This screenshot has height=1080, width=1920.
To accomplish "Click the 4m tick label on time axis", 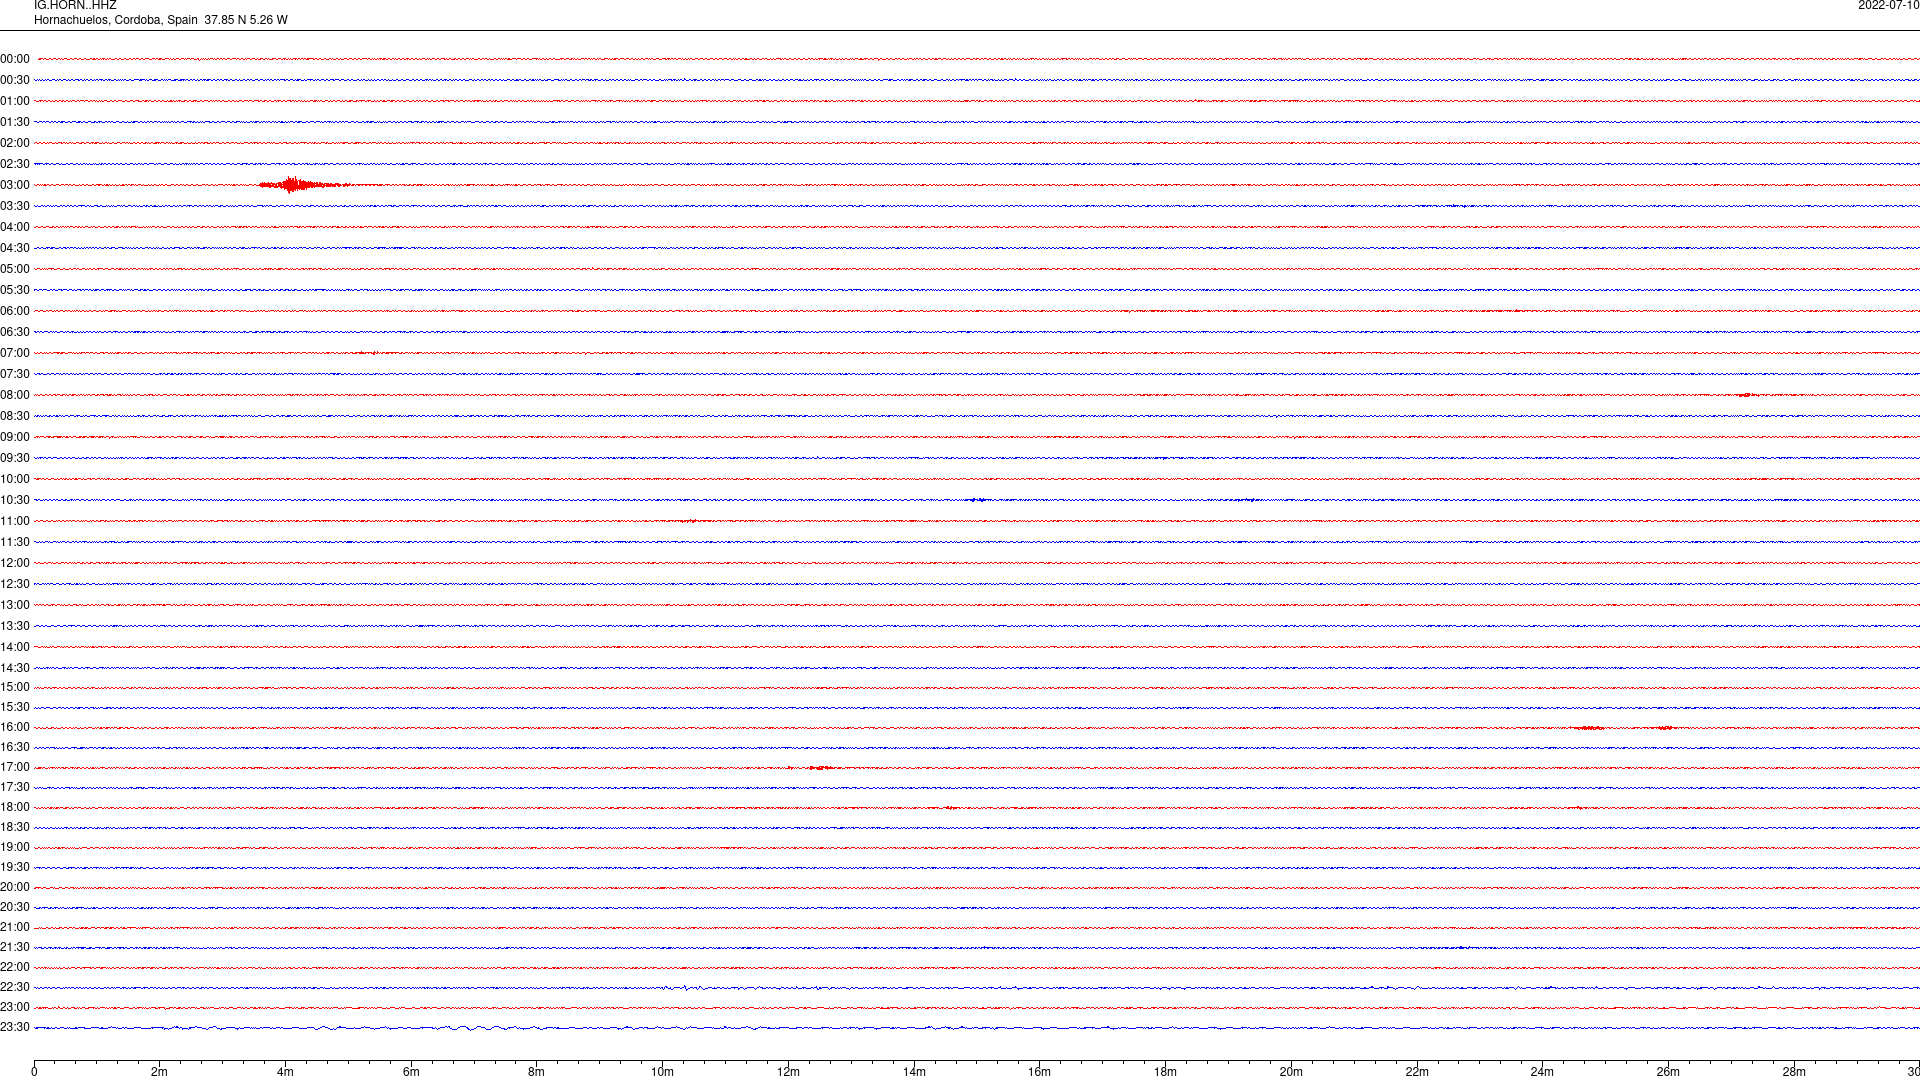I will 285,1072.
